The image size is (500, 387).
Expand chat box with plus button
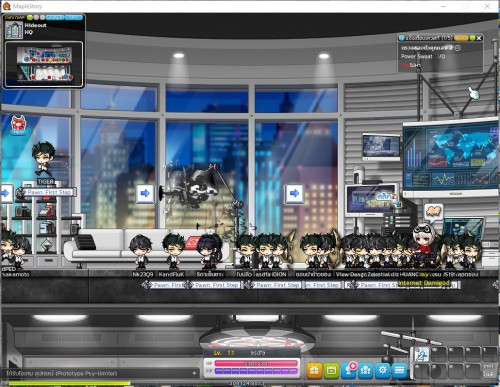click(x=194, y=373)
